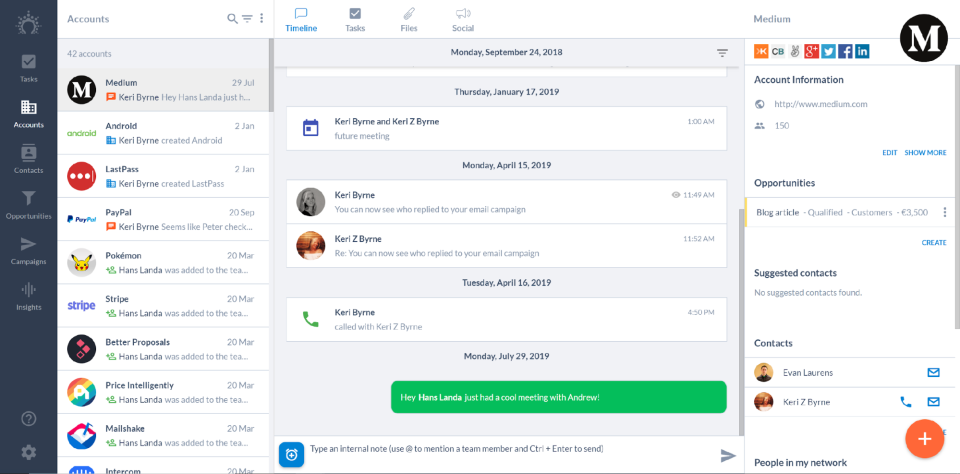Open Tasks in the left sidebar
960x474 pixels.
[x=28, y=68]
